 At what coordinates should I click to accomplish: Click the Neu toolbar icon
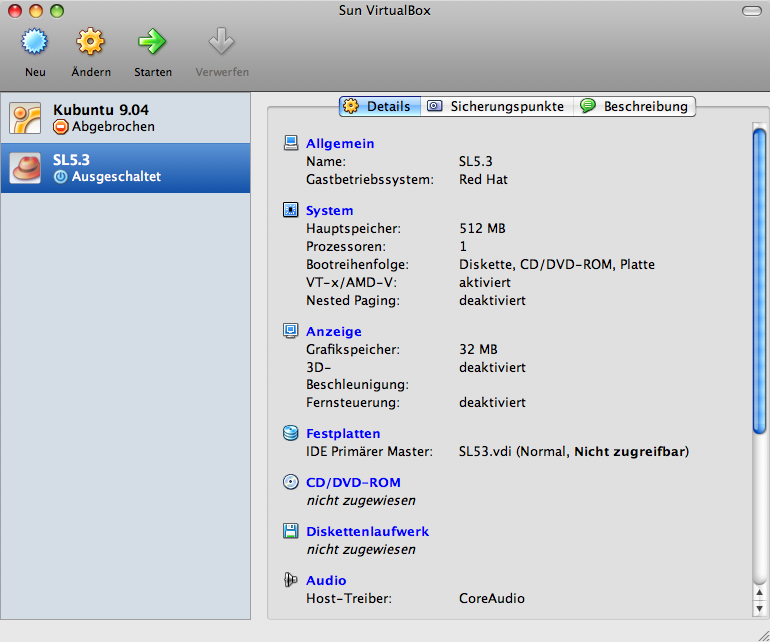(x=34, y=41)
